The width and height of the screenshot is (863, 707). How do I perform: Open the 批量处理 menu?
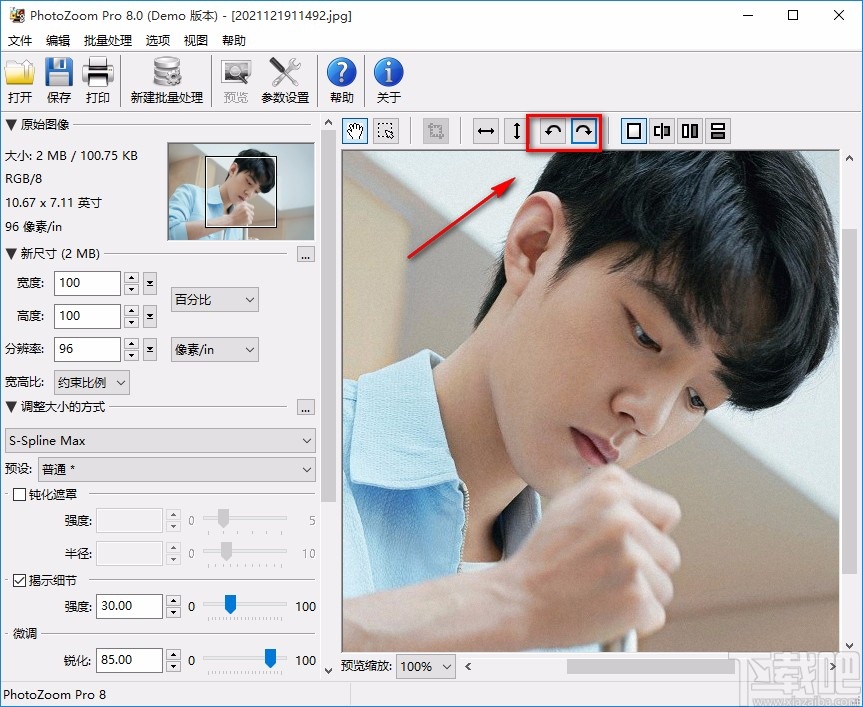coord(107,41)
